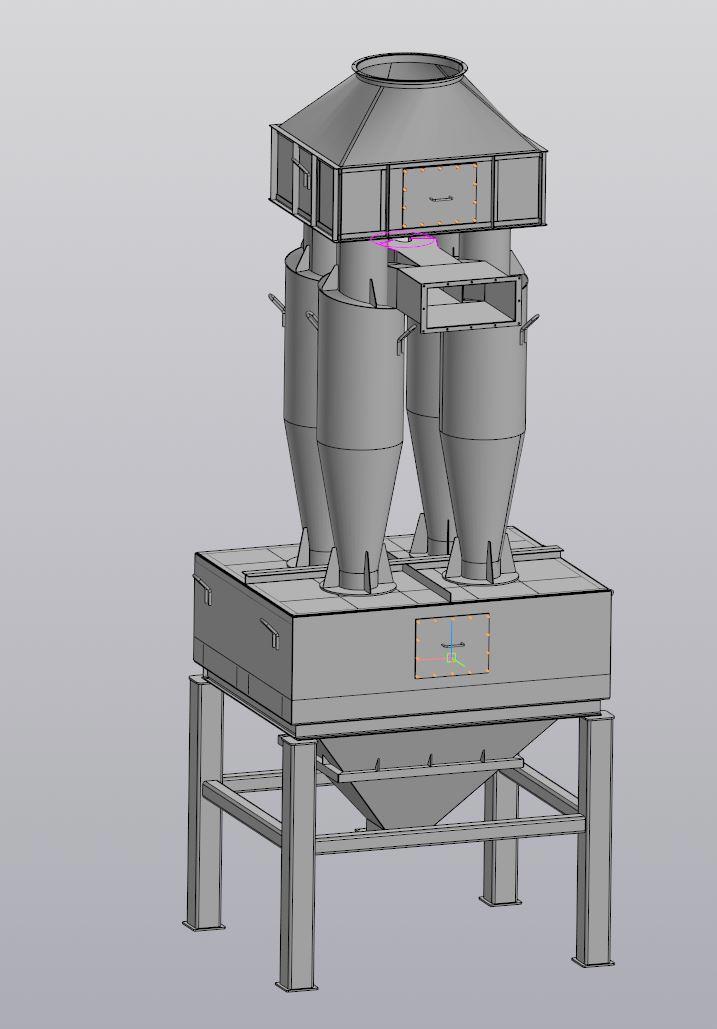Viewport: 717px width, 1029px height.
Task: Click the bolted access hatch on lower bin
Action: pyautogui.click(x=453, y=647)
